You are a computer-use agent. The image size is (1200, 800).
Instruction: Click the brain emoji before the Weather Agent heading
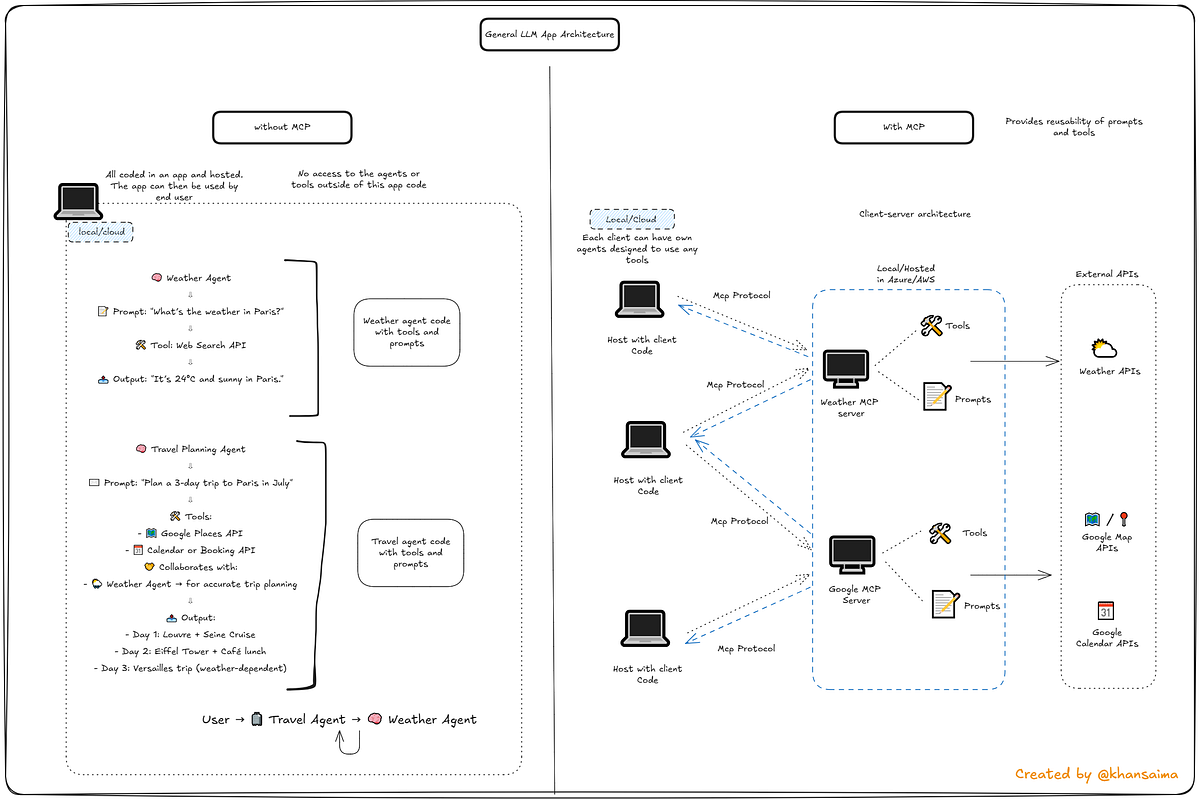(x=156, y=278)
